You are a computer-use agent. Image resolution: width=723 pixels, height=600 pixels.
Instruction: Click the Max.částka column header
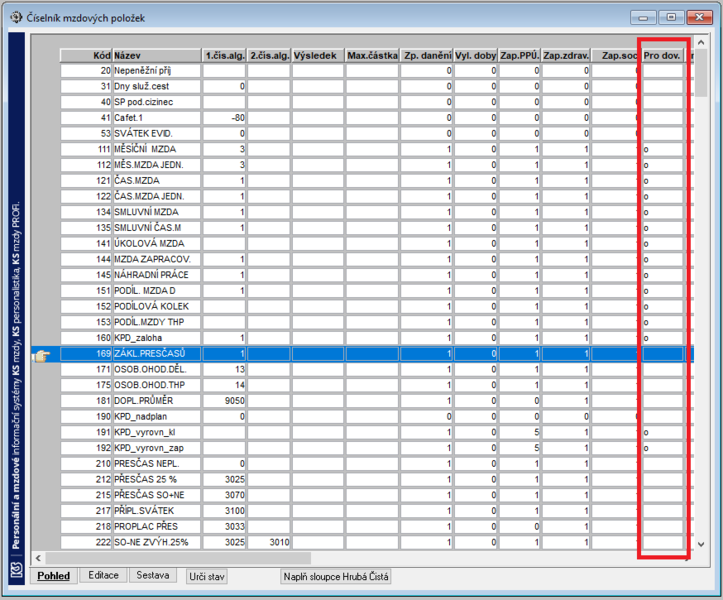(372, 55)
